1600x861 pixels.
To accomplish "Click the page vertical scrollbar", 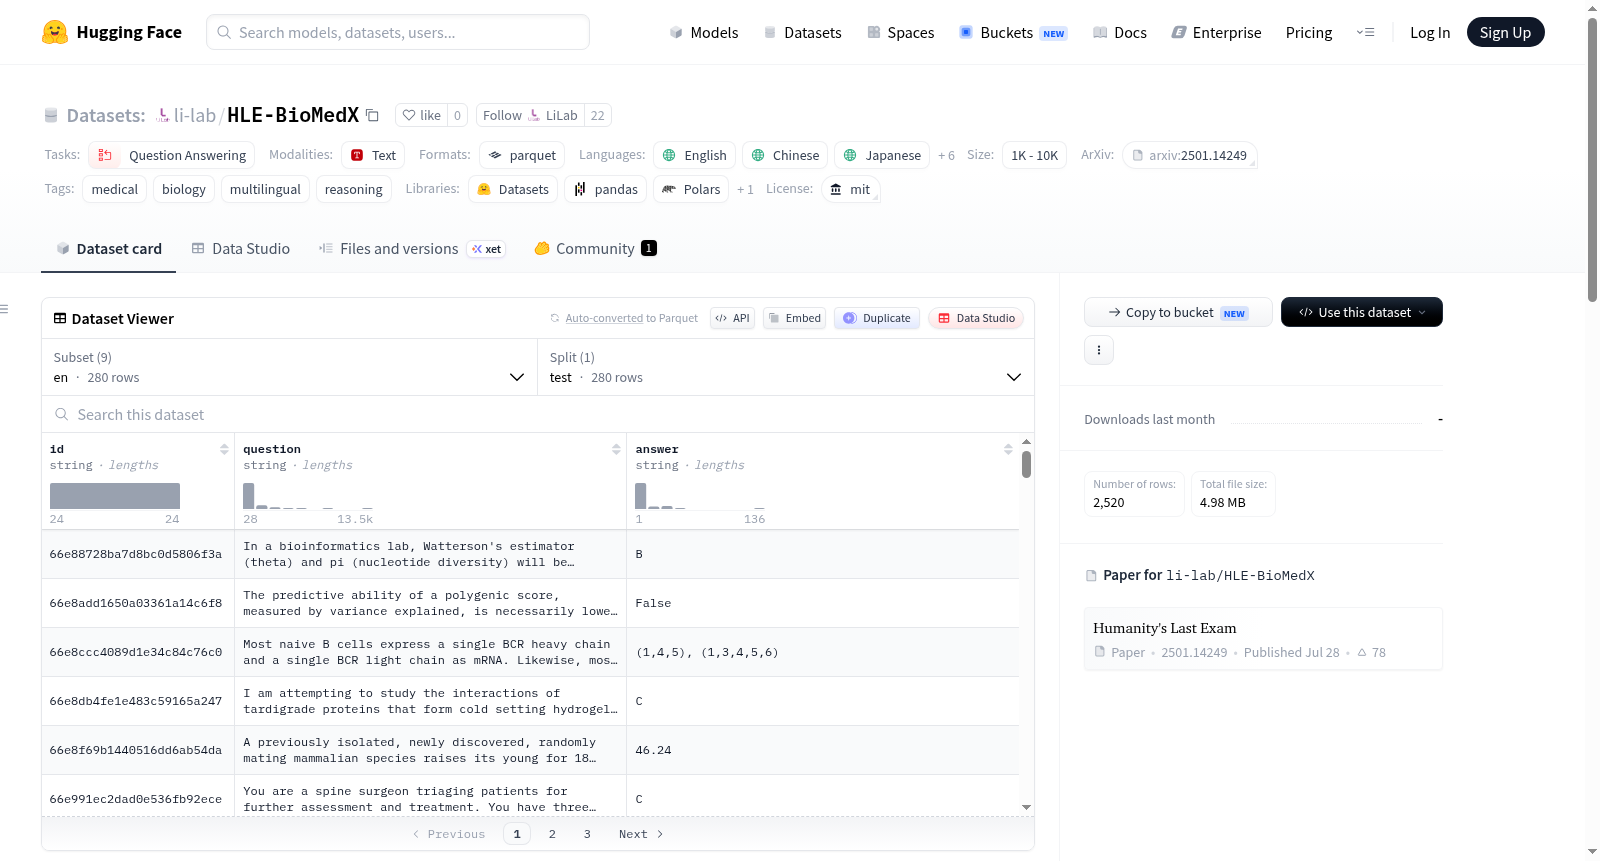I will 1593,160.
